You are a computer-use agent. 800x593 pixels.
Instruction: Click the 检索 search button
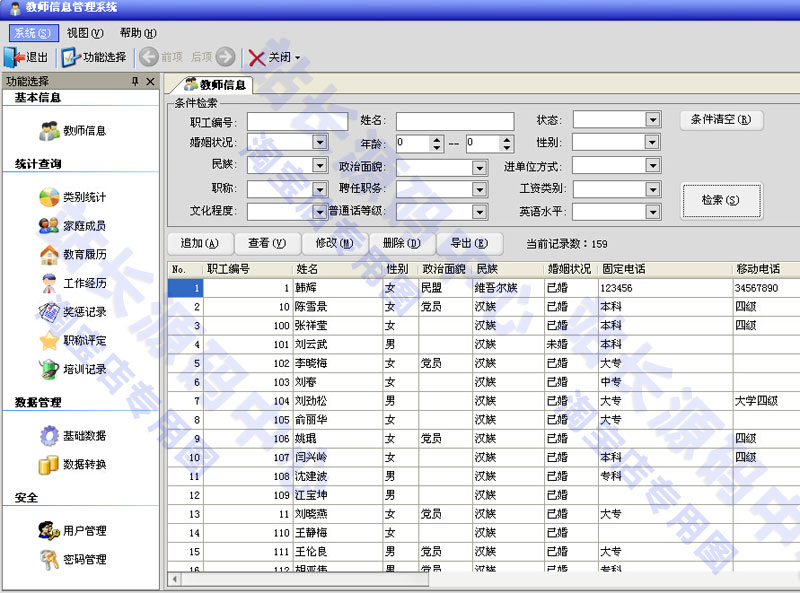(x=720, y=200)
